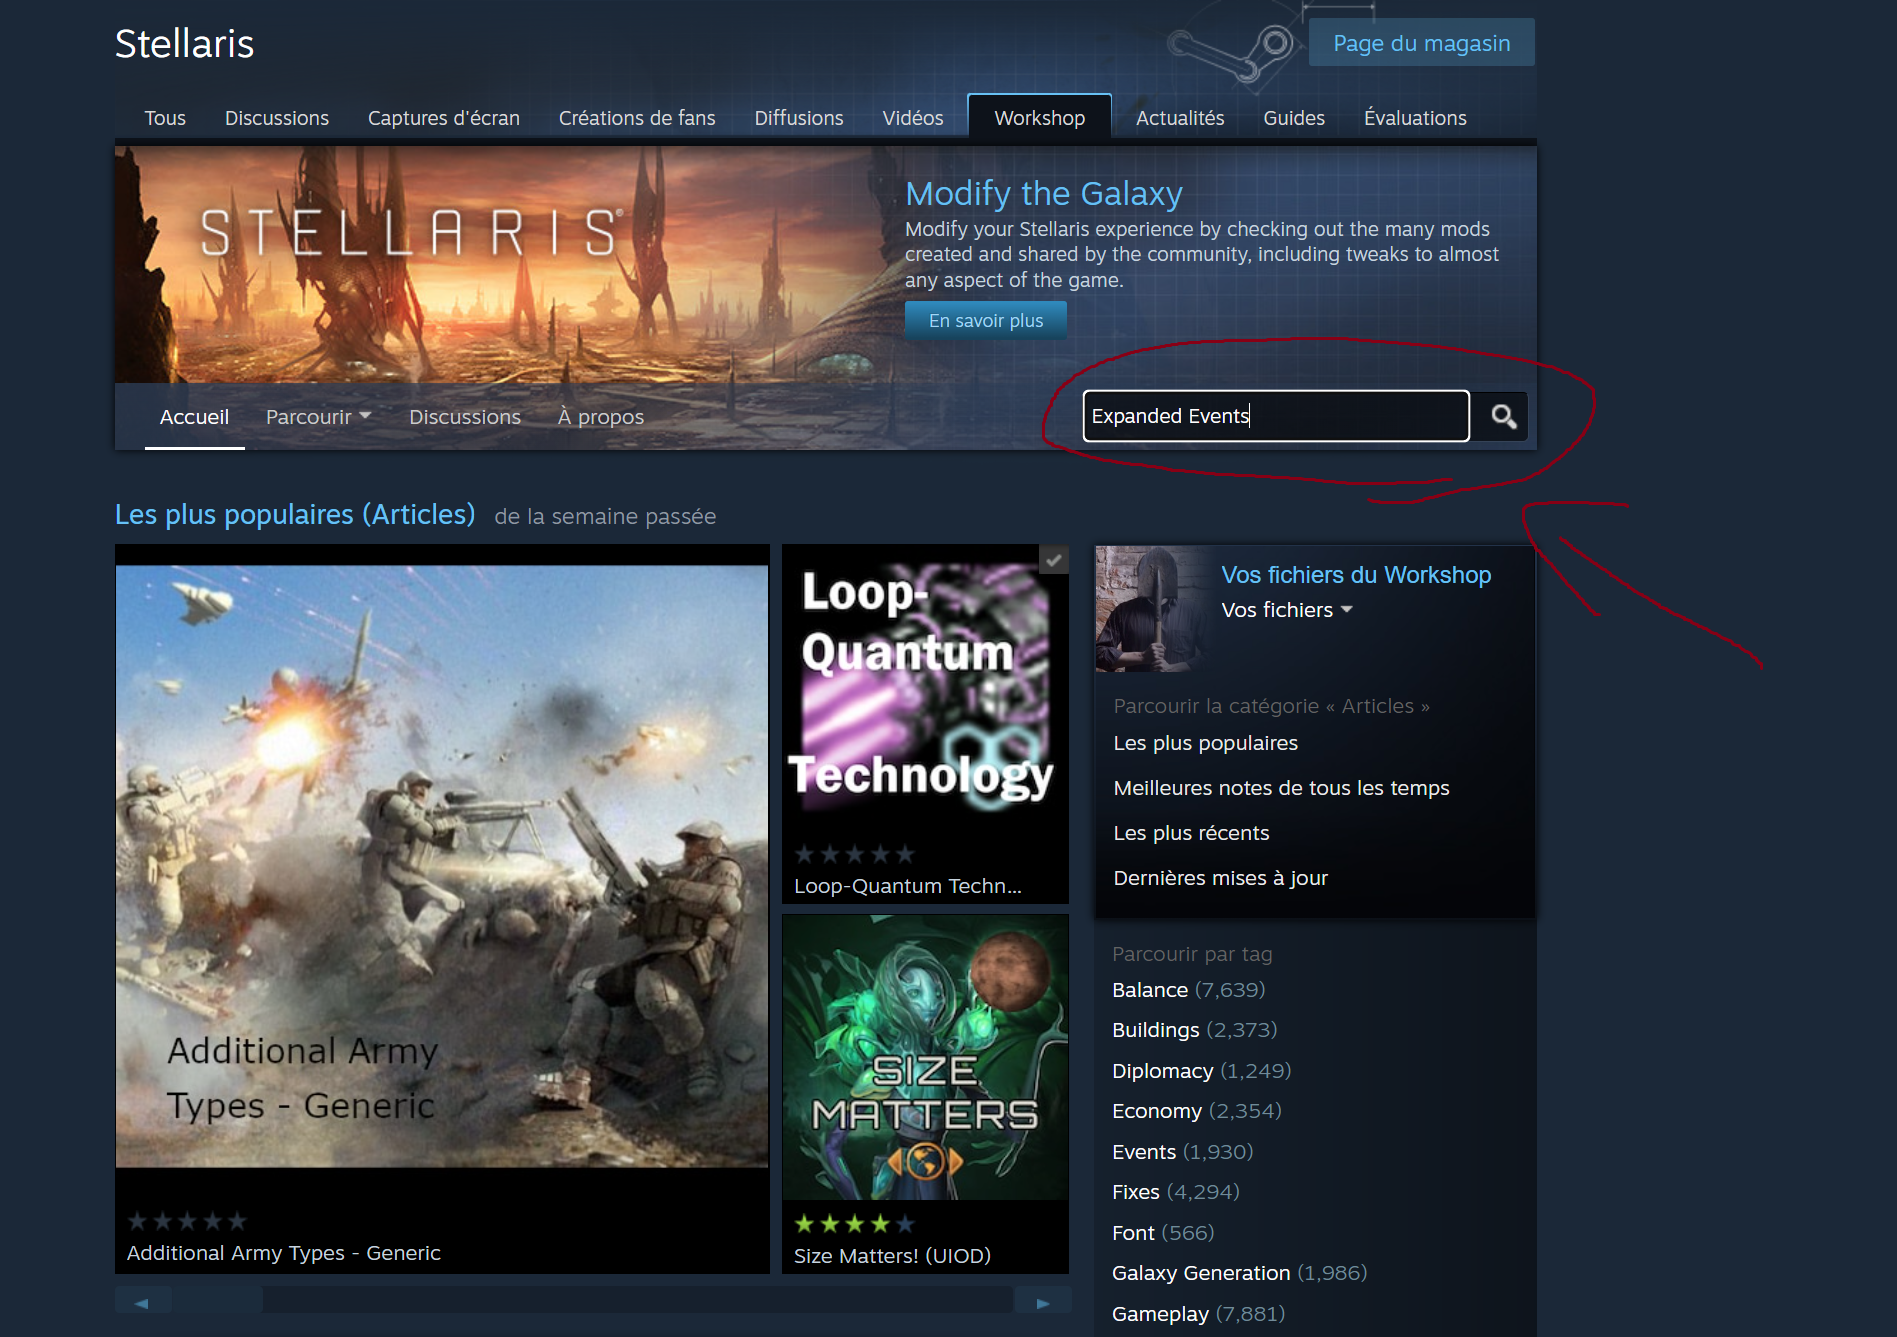Browse Meilleures notes de tous les temps
Screen dimensions: 1897x1337
pyautogui.click(x=1281, y=788)
